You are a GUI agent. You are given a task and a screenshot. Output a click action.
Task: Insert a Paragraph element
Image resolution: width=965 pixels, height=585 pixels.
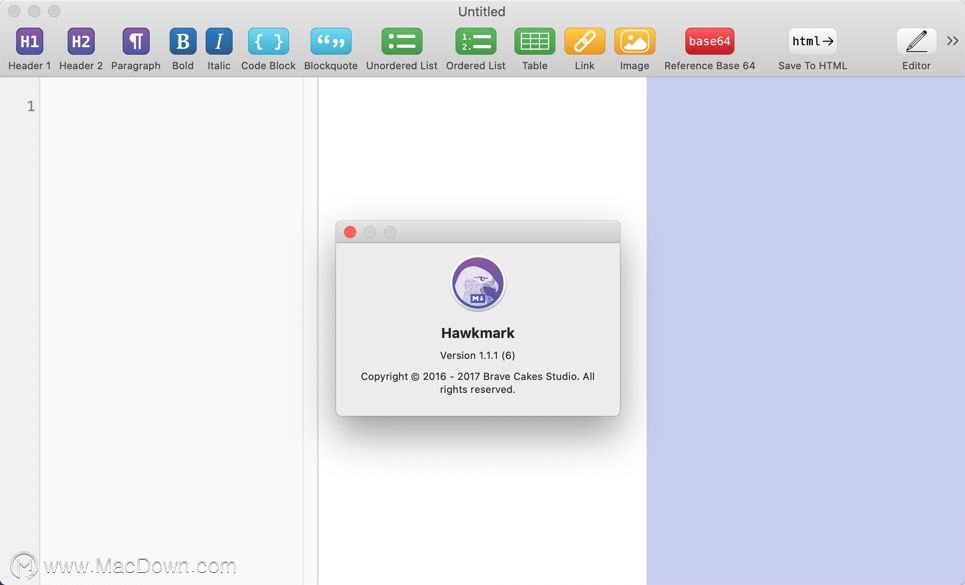[x=135, y=42]
